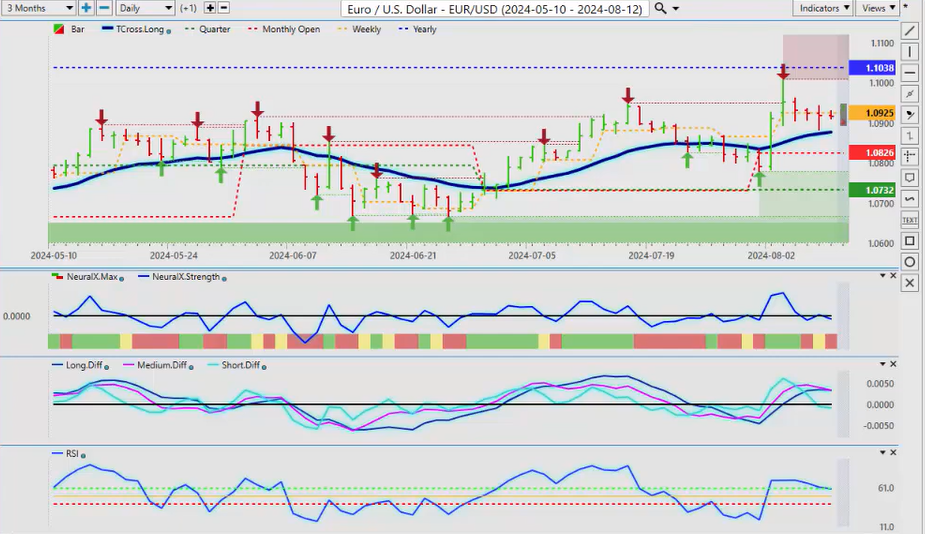Select the horizontal line drawing tool

[x=909, y=73]
